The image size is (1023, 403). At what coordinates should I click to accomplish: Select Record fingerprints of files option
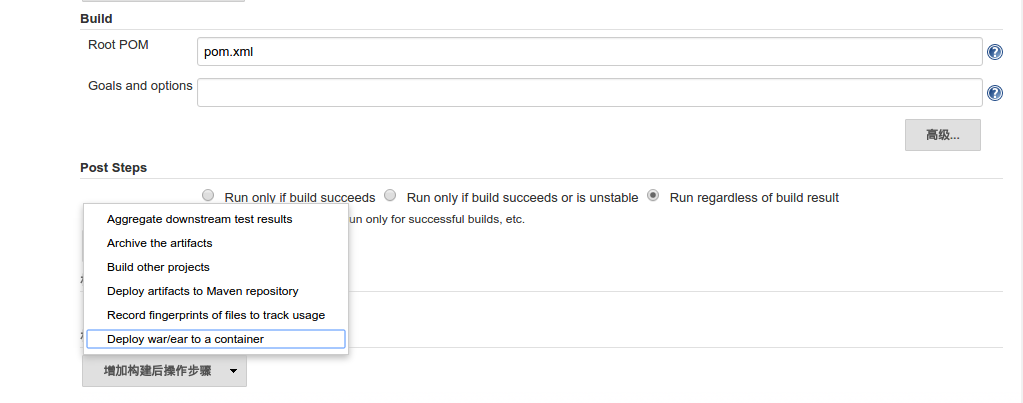(x=215, y=315)
